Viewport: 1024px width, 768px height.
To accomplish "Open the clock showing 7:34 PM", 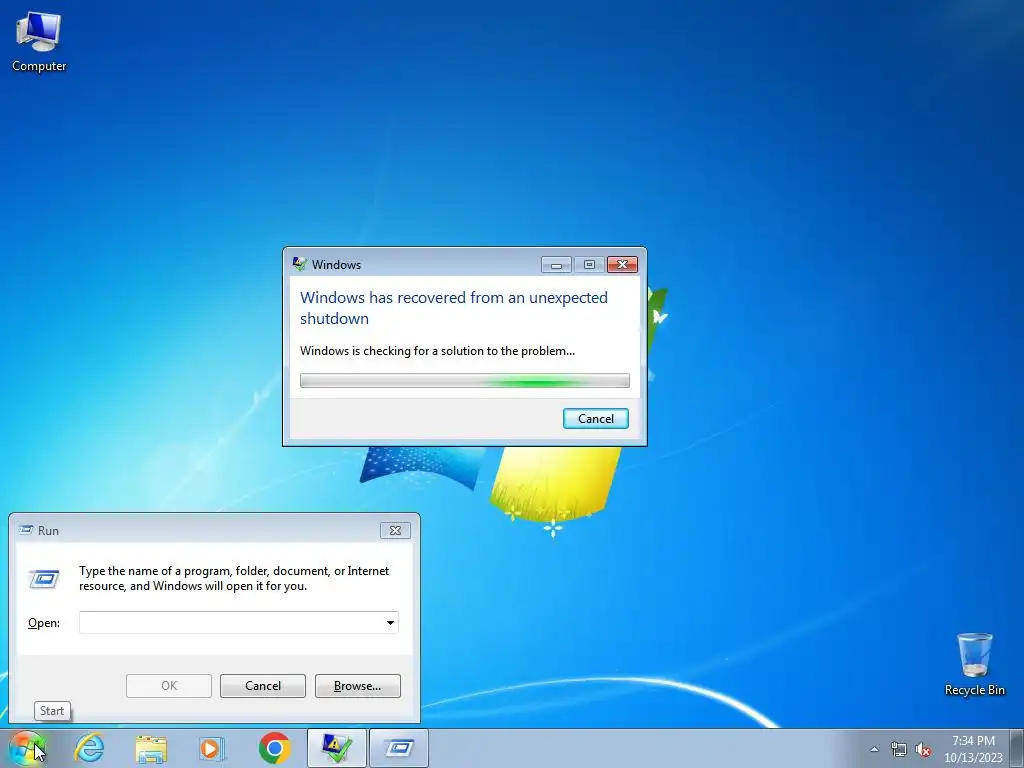I will pos(973,749).
